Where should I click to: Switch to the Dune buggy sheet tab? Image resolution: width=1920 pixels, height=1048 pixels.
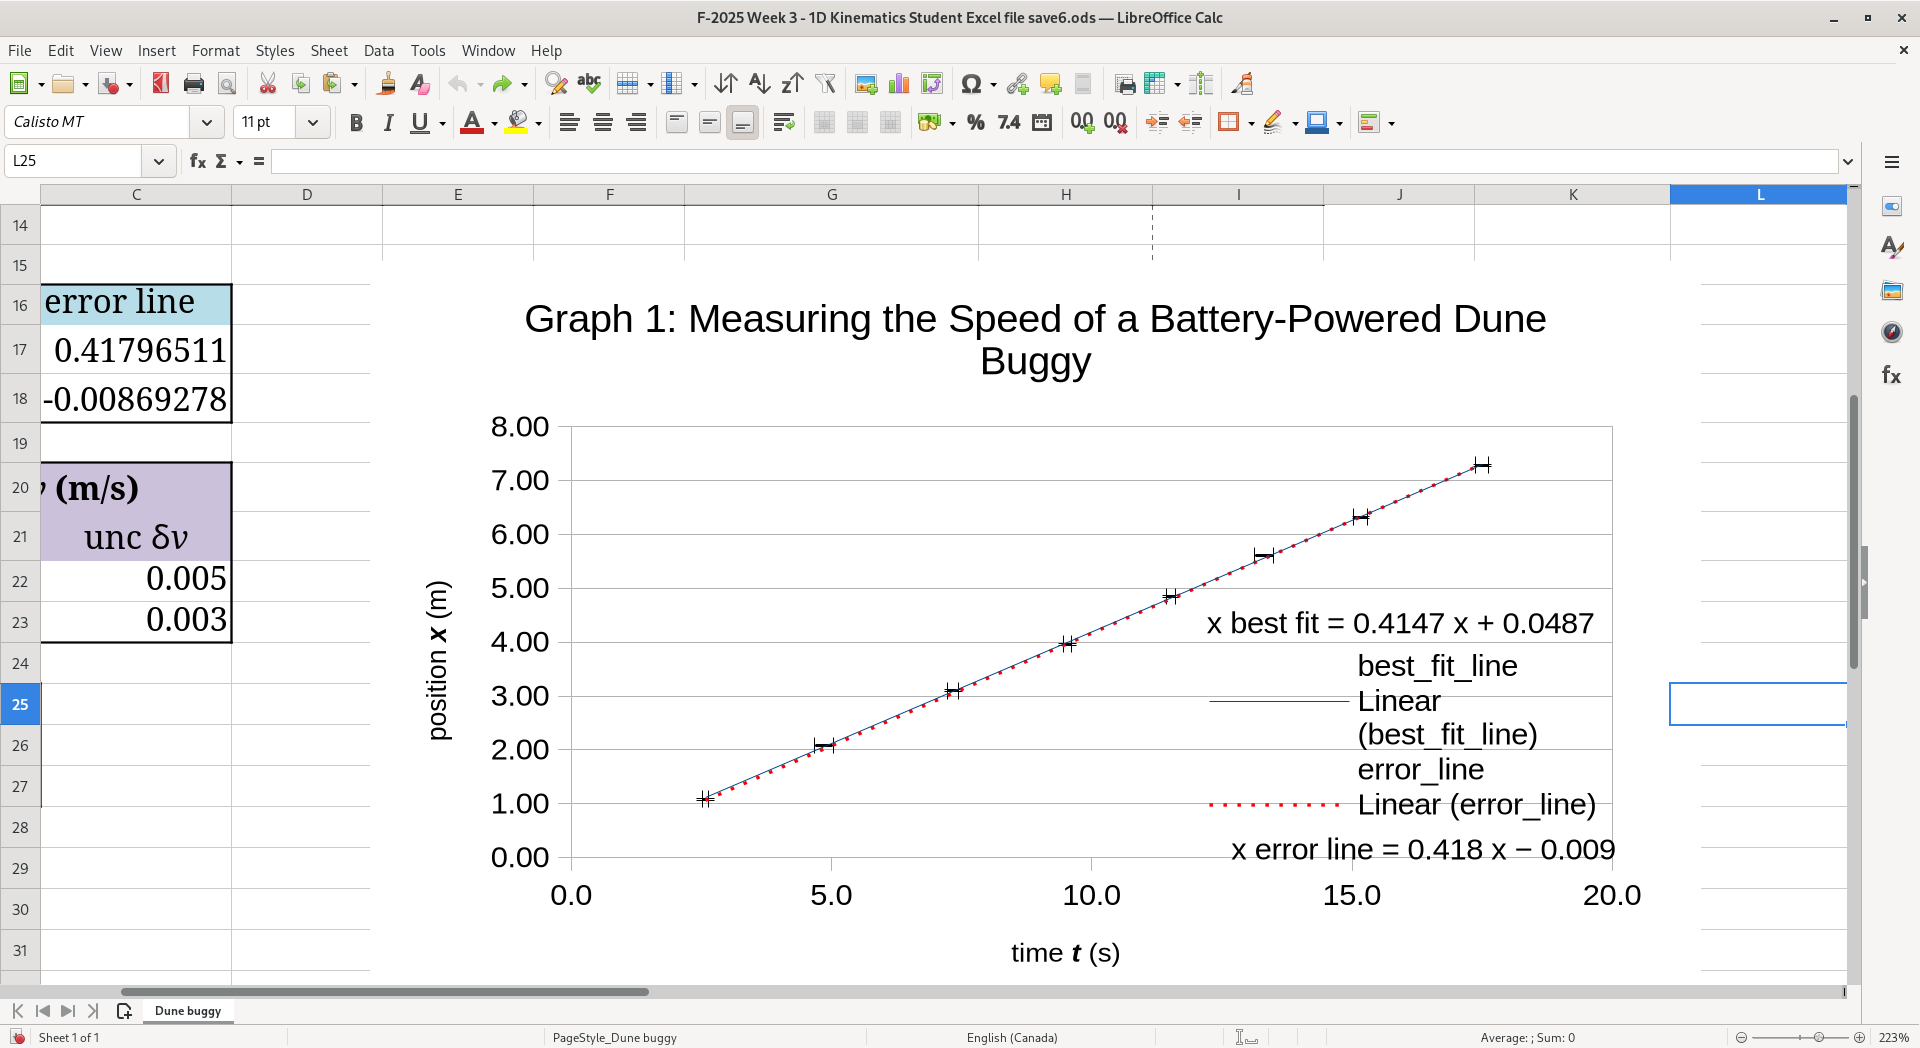point(188,1011)
